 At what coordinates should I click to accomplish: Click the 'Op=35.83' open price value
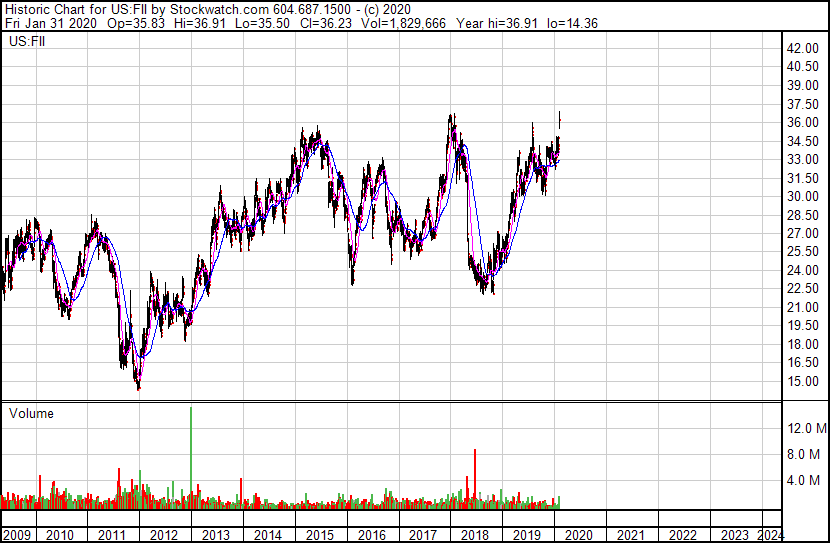click(136, 23)
